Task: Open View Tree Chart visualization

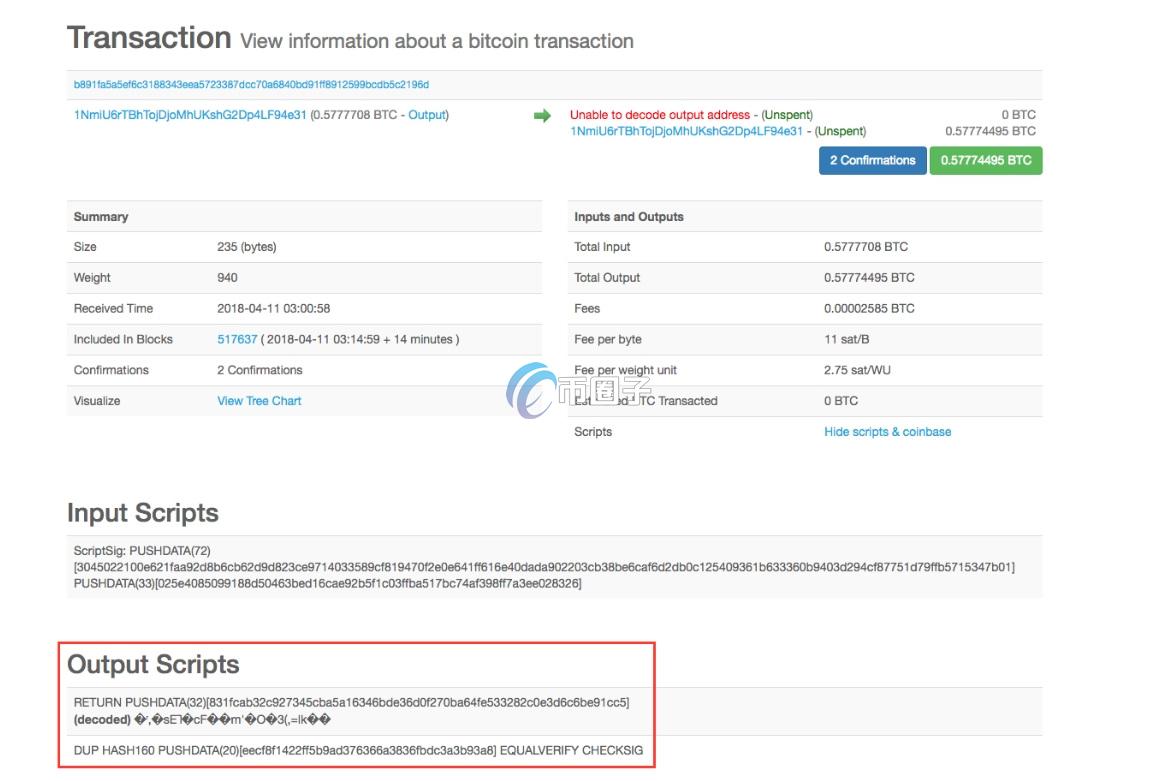Action: click(x=259, y=401)
